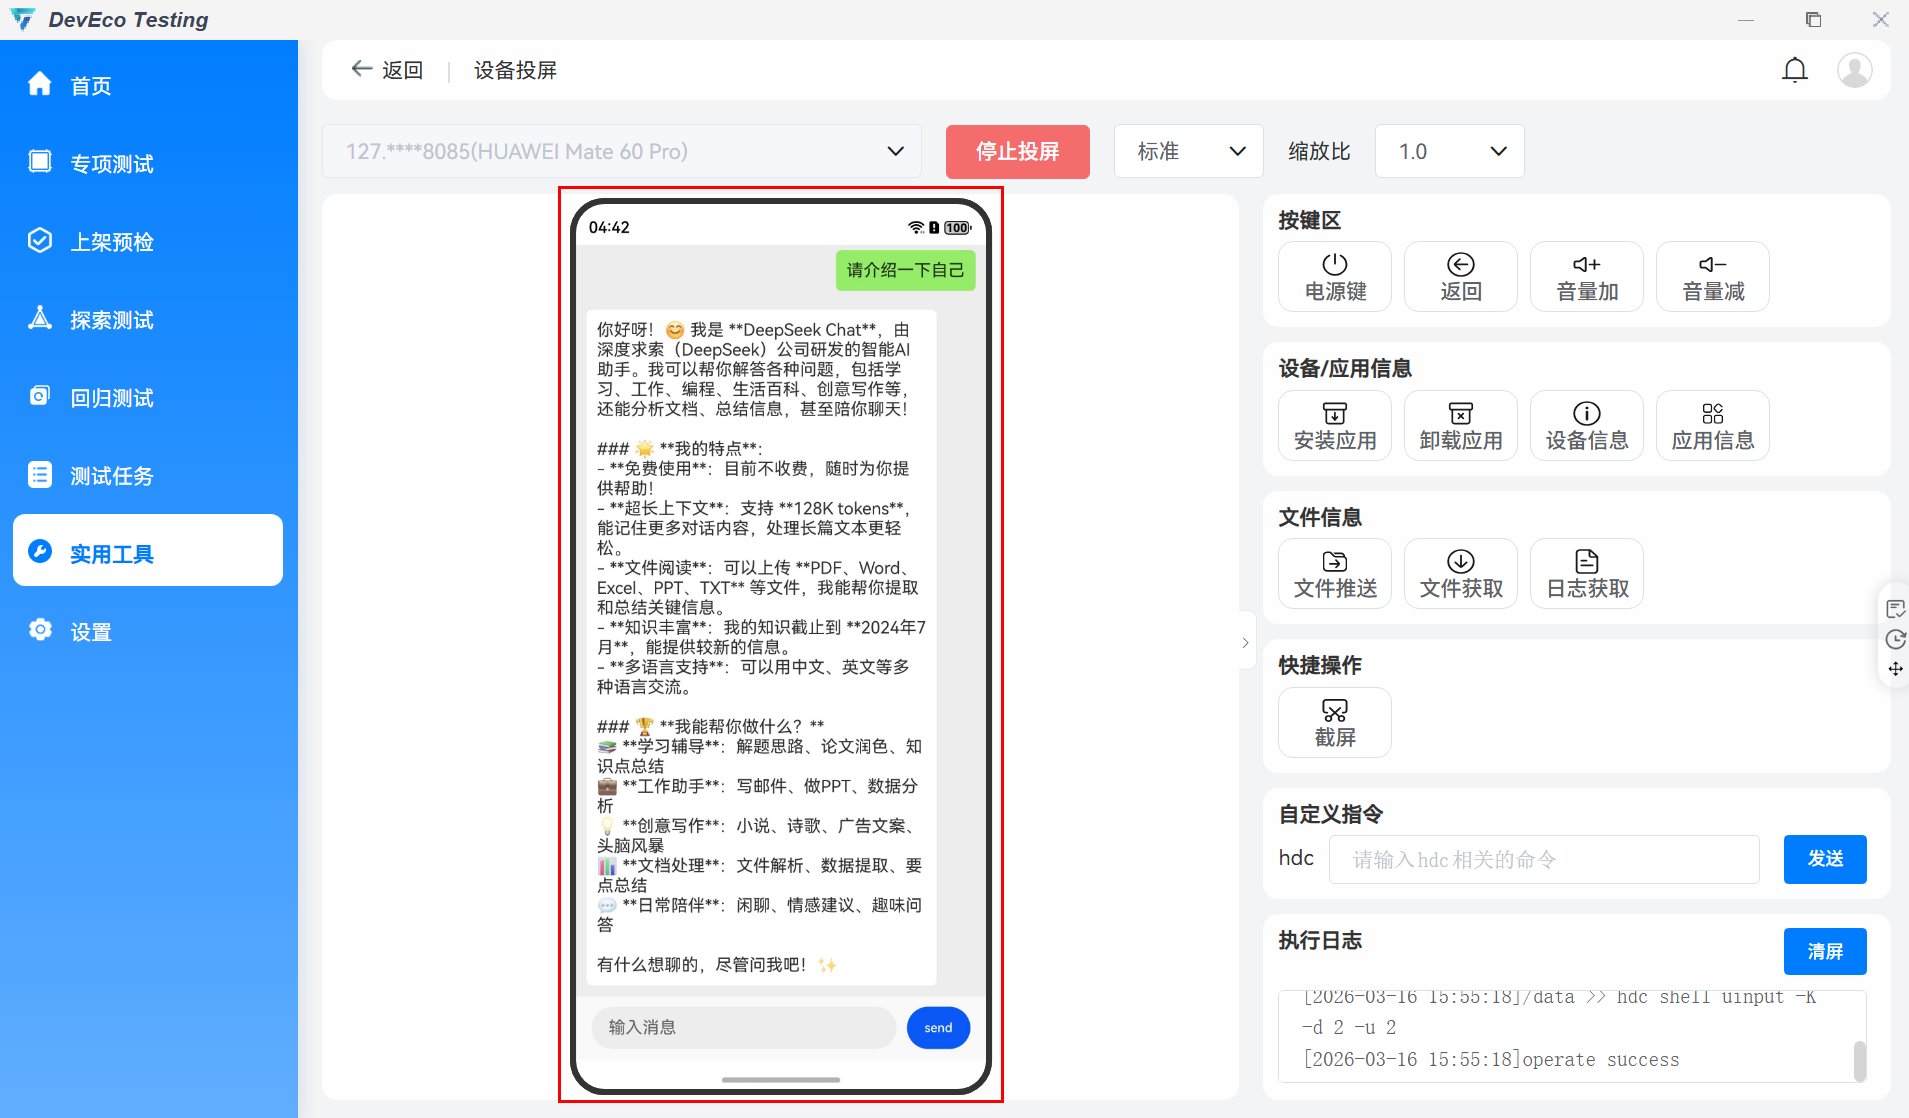Select 回归测试 menu item
Viewport: 1909px width, 1118px height.
tap(148, 397)
